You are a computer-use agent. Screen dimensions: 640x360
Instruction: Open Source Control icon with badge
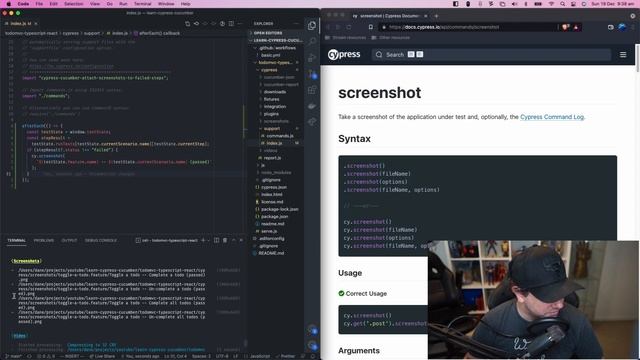[312, 74]
